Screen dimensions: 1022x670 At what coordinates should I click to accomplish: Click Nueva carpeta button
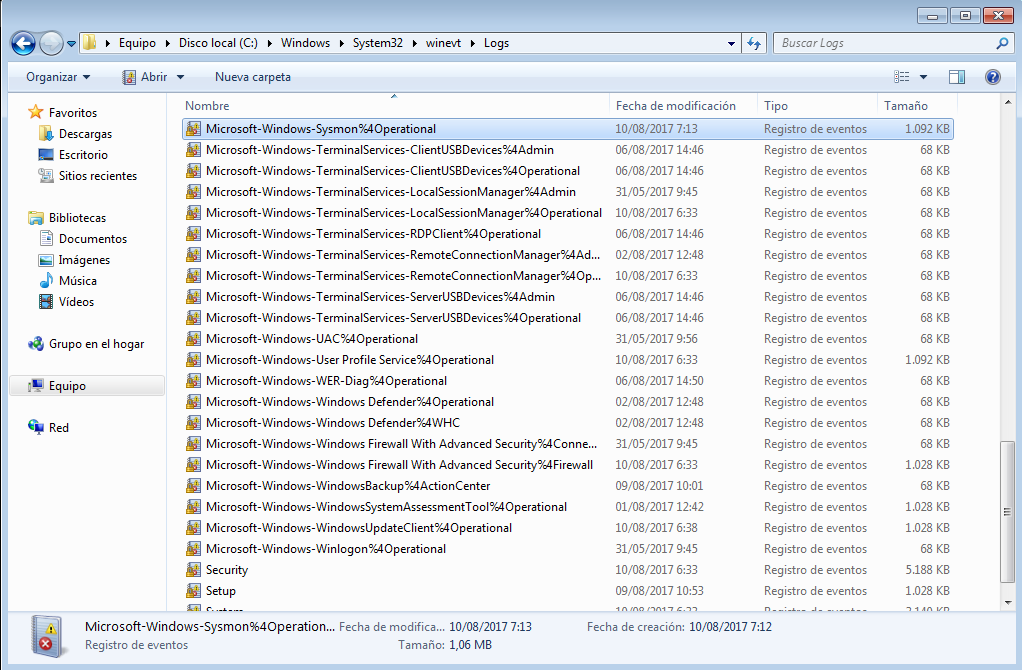point(252,77)
